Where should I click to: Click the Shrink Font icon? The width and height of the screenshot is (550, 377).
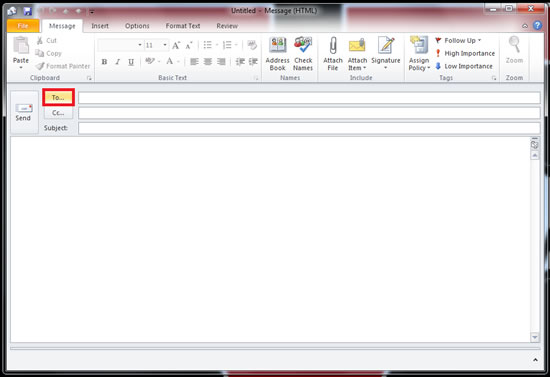(189, 45)
